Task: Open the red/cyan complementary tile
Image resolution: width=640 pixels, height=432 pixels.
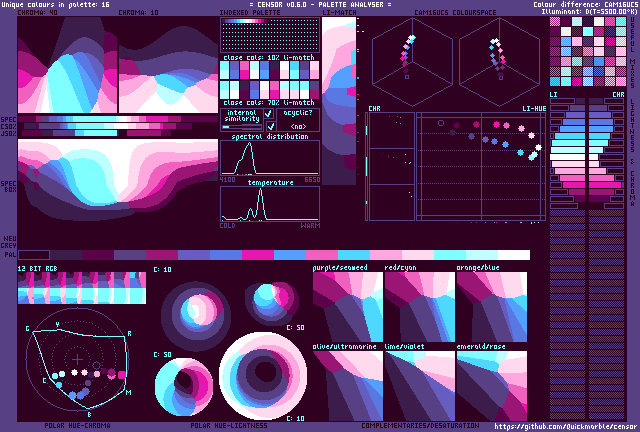Action: coord(420,307)
